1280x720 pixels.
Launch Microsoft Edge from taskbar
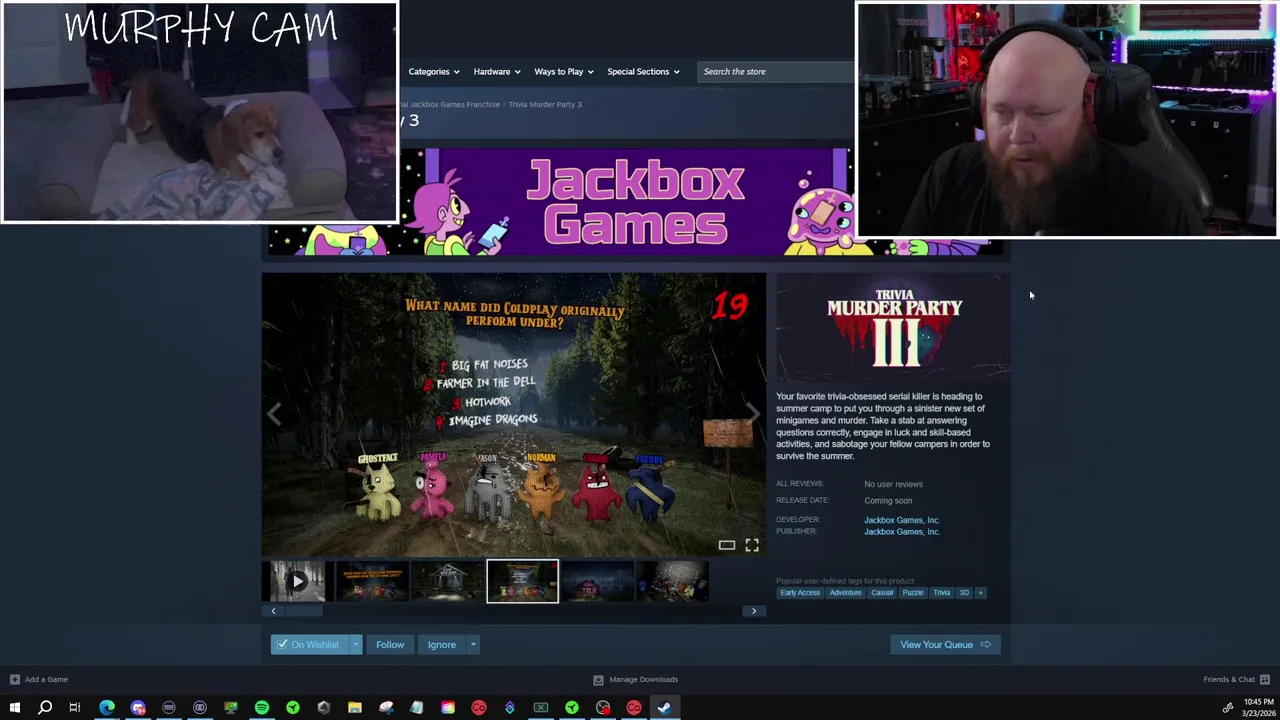107,708
